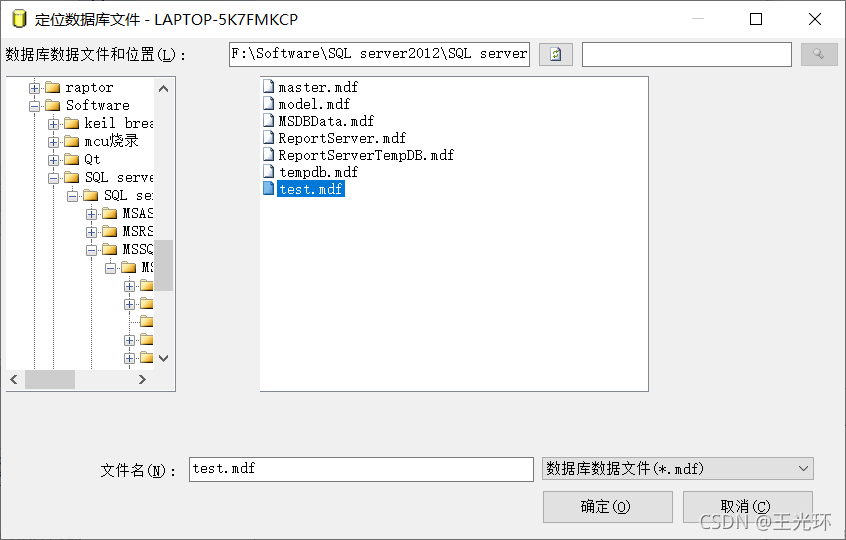
Task: Open the 数据库数据文件(*.mdf) file type dropdown
Action: (x=678, y=469)
